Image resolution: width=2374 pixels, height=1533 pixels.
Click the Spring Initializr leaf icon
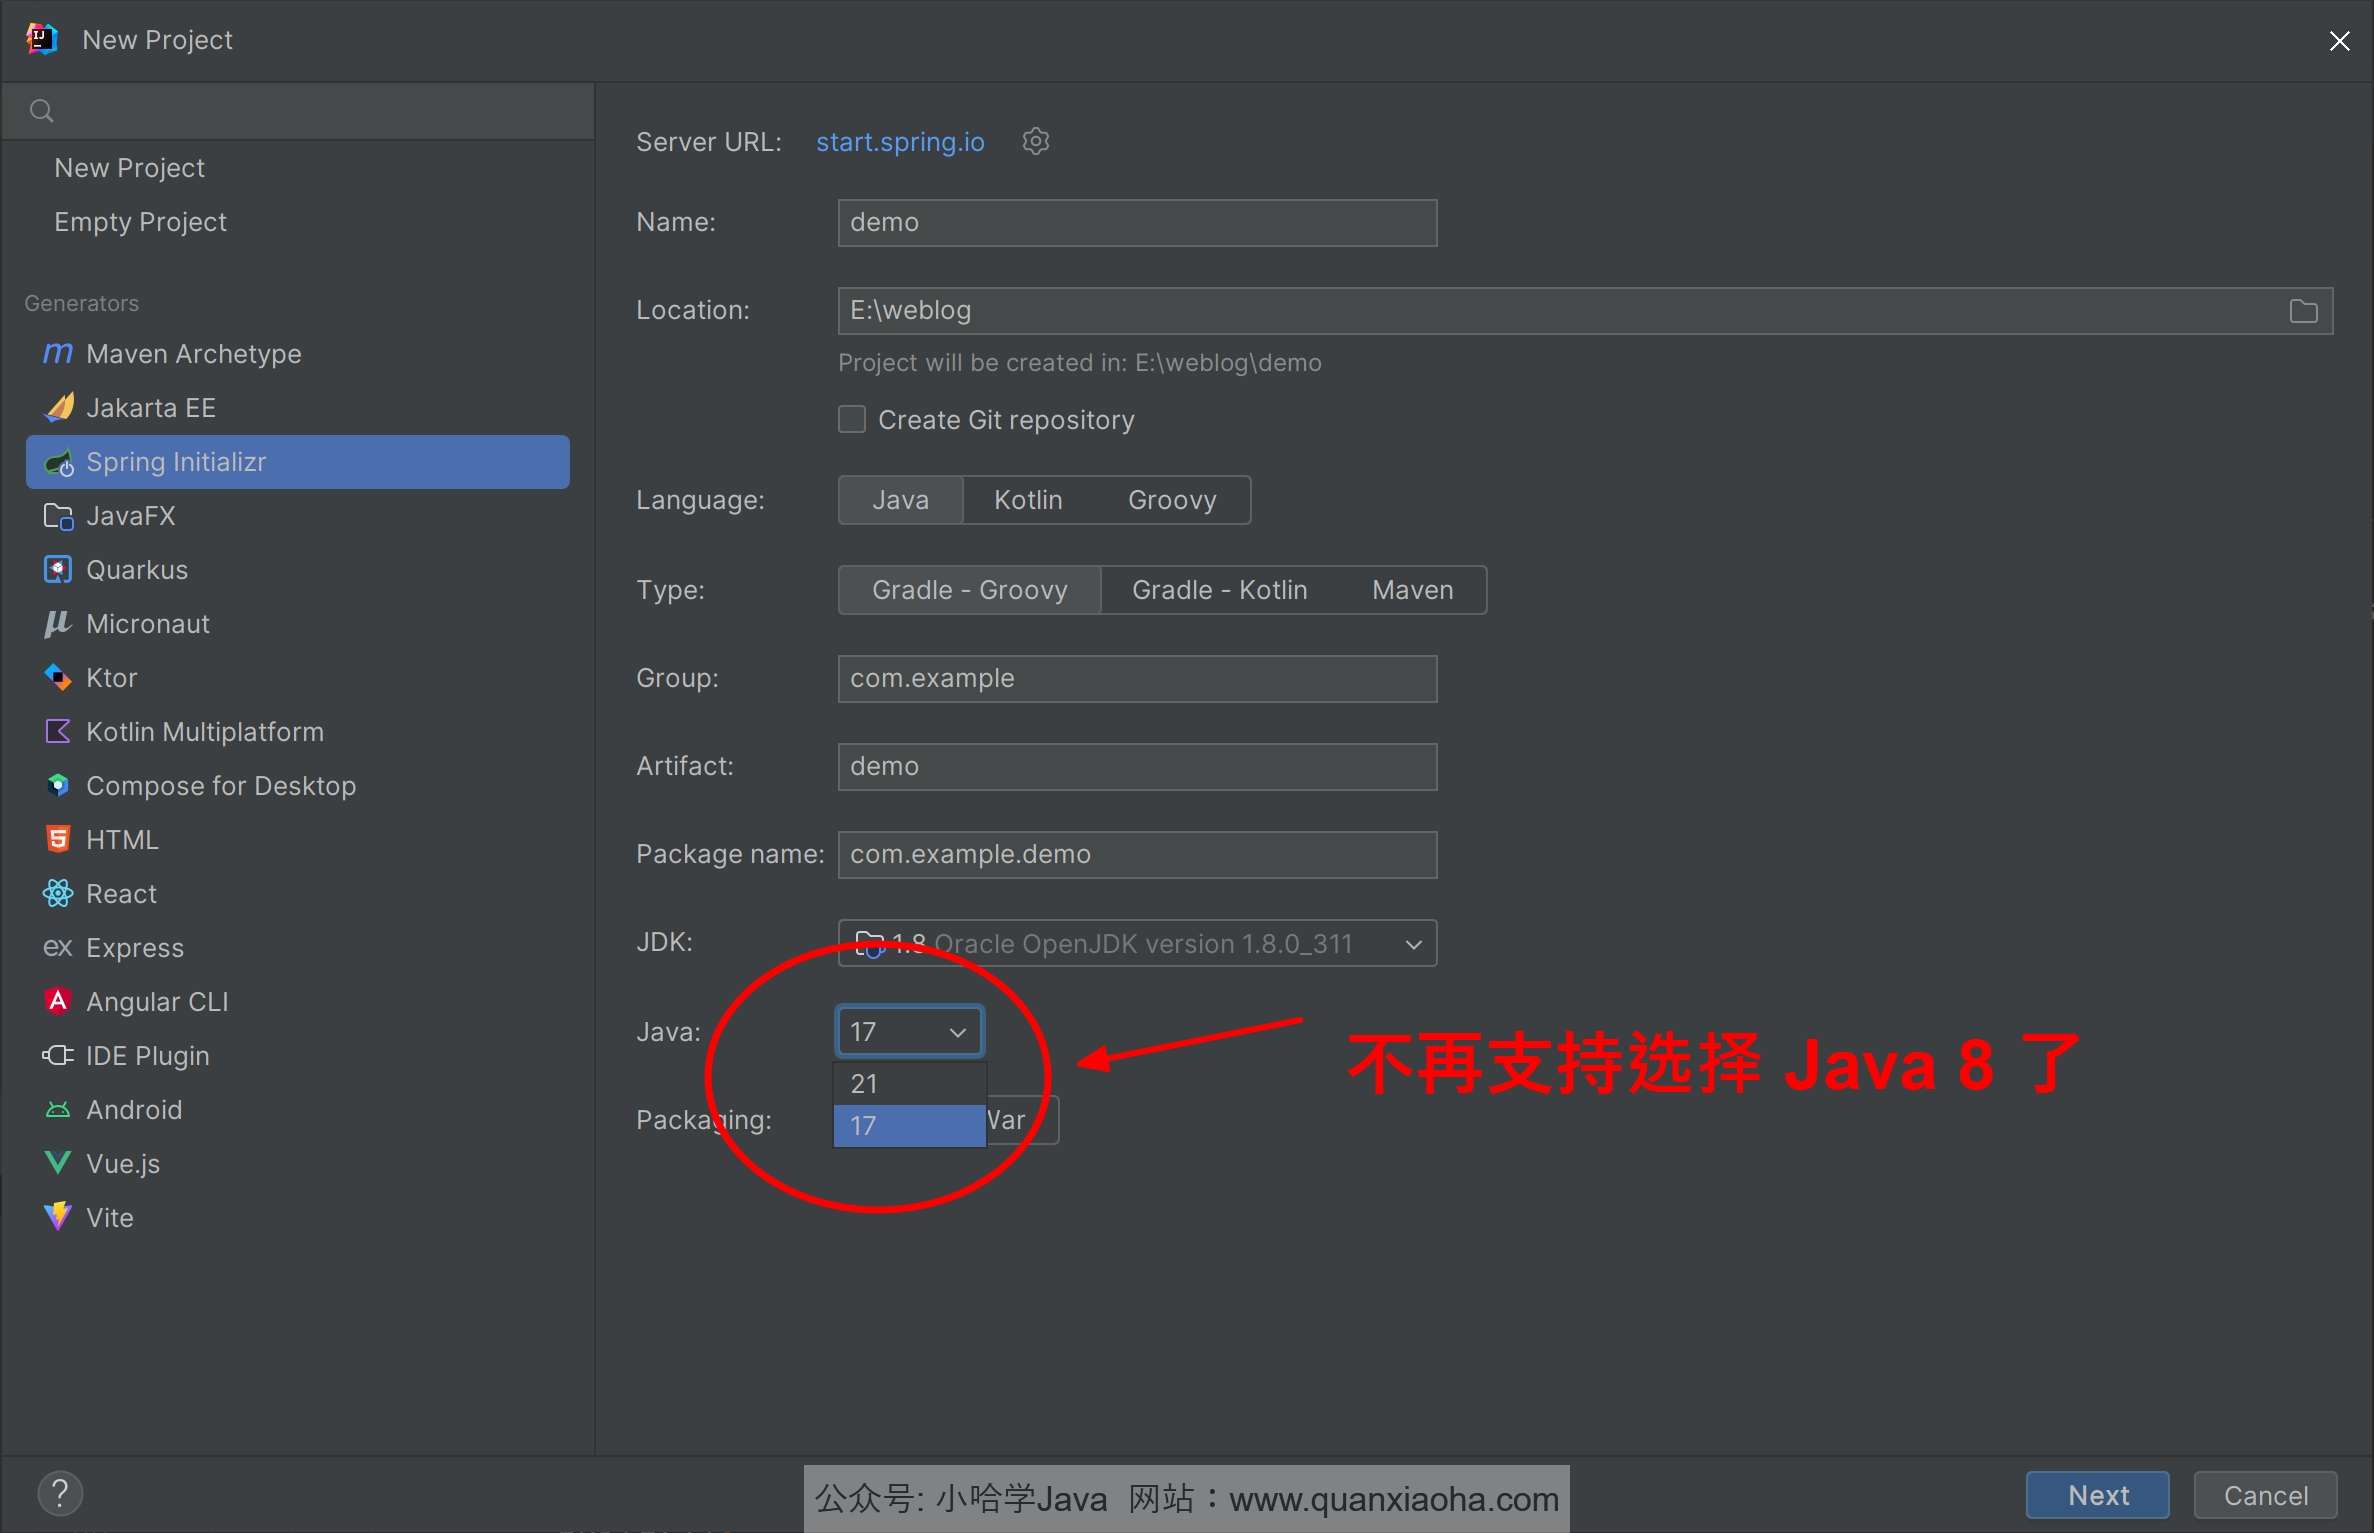tap(59, 462)
